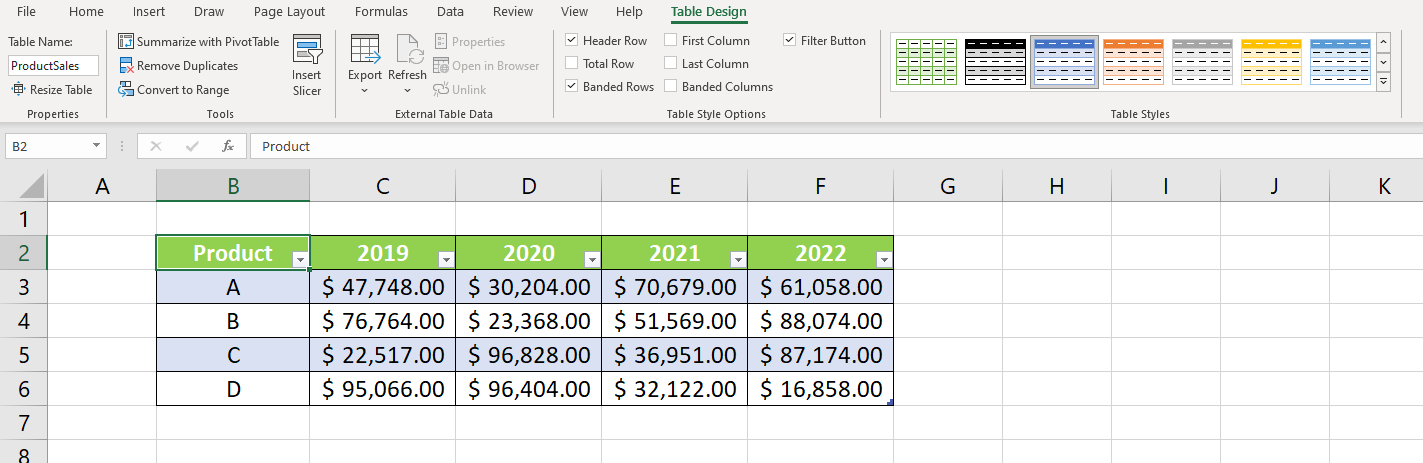Click the Resize Table icon

pyautogui.click(x=19, y=90)
